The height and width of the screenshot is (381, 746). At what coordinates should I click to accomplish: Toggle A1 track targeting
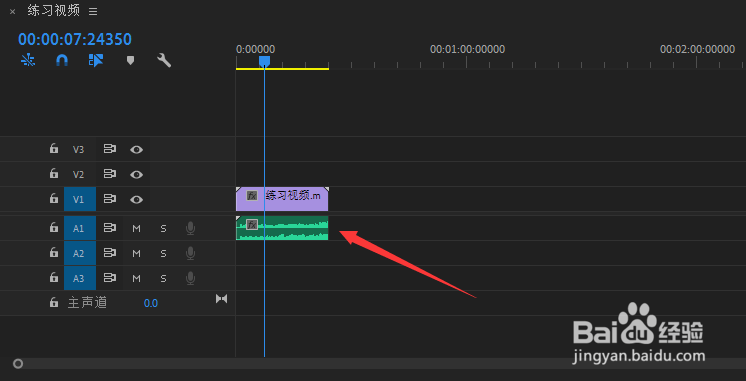point(80,229)
